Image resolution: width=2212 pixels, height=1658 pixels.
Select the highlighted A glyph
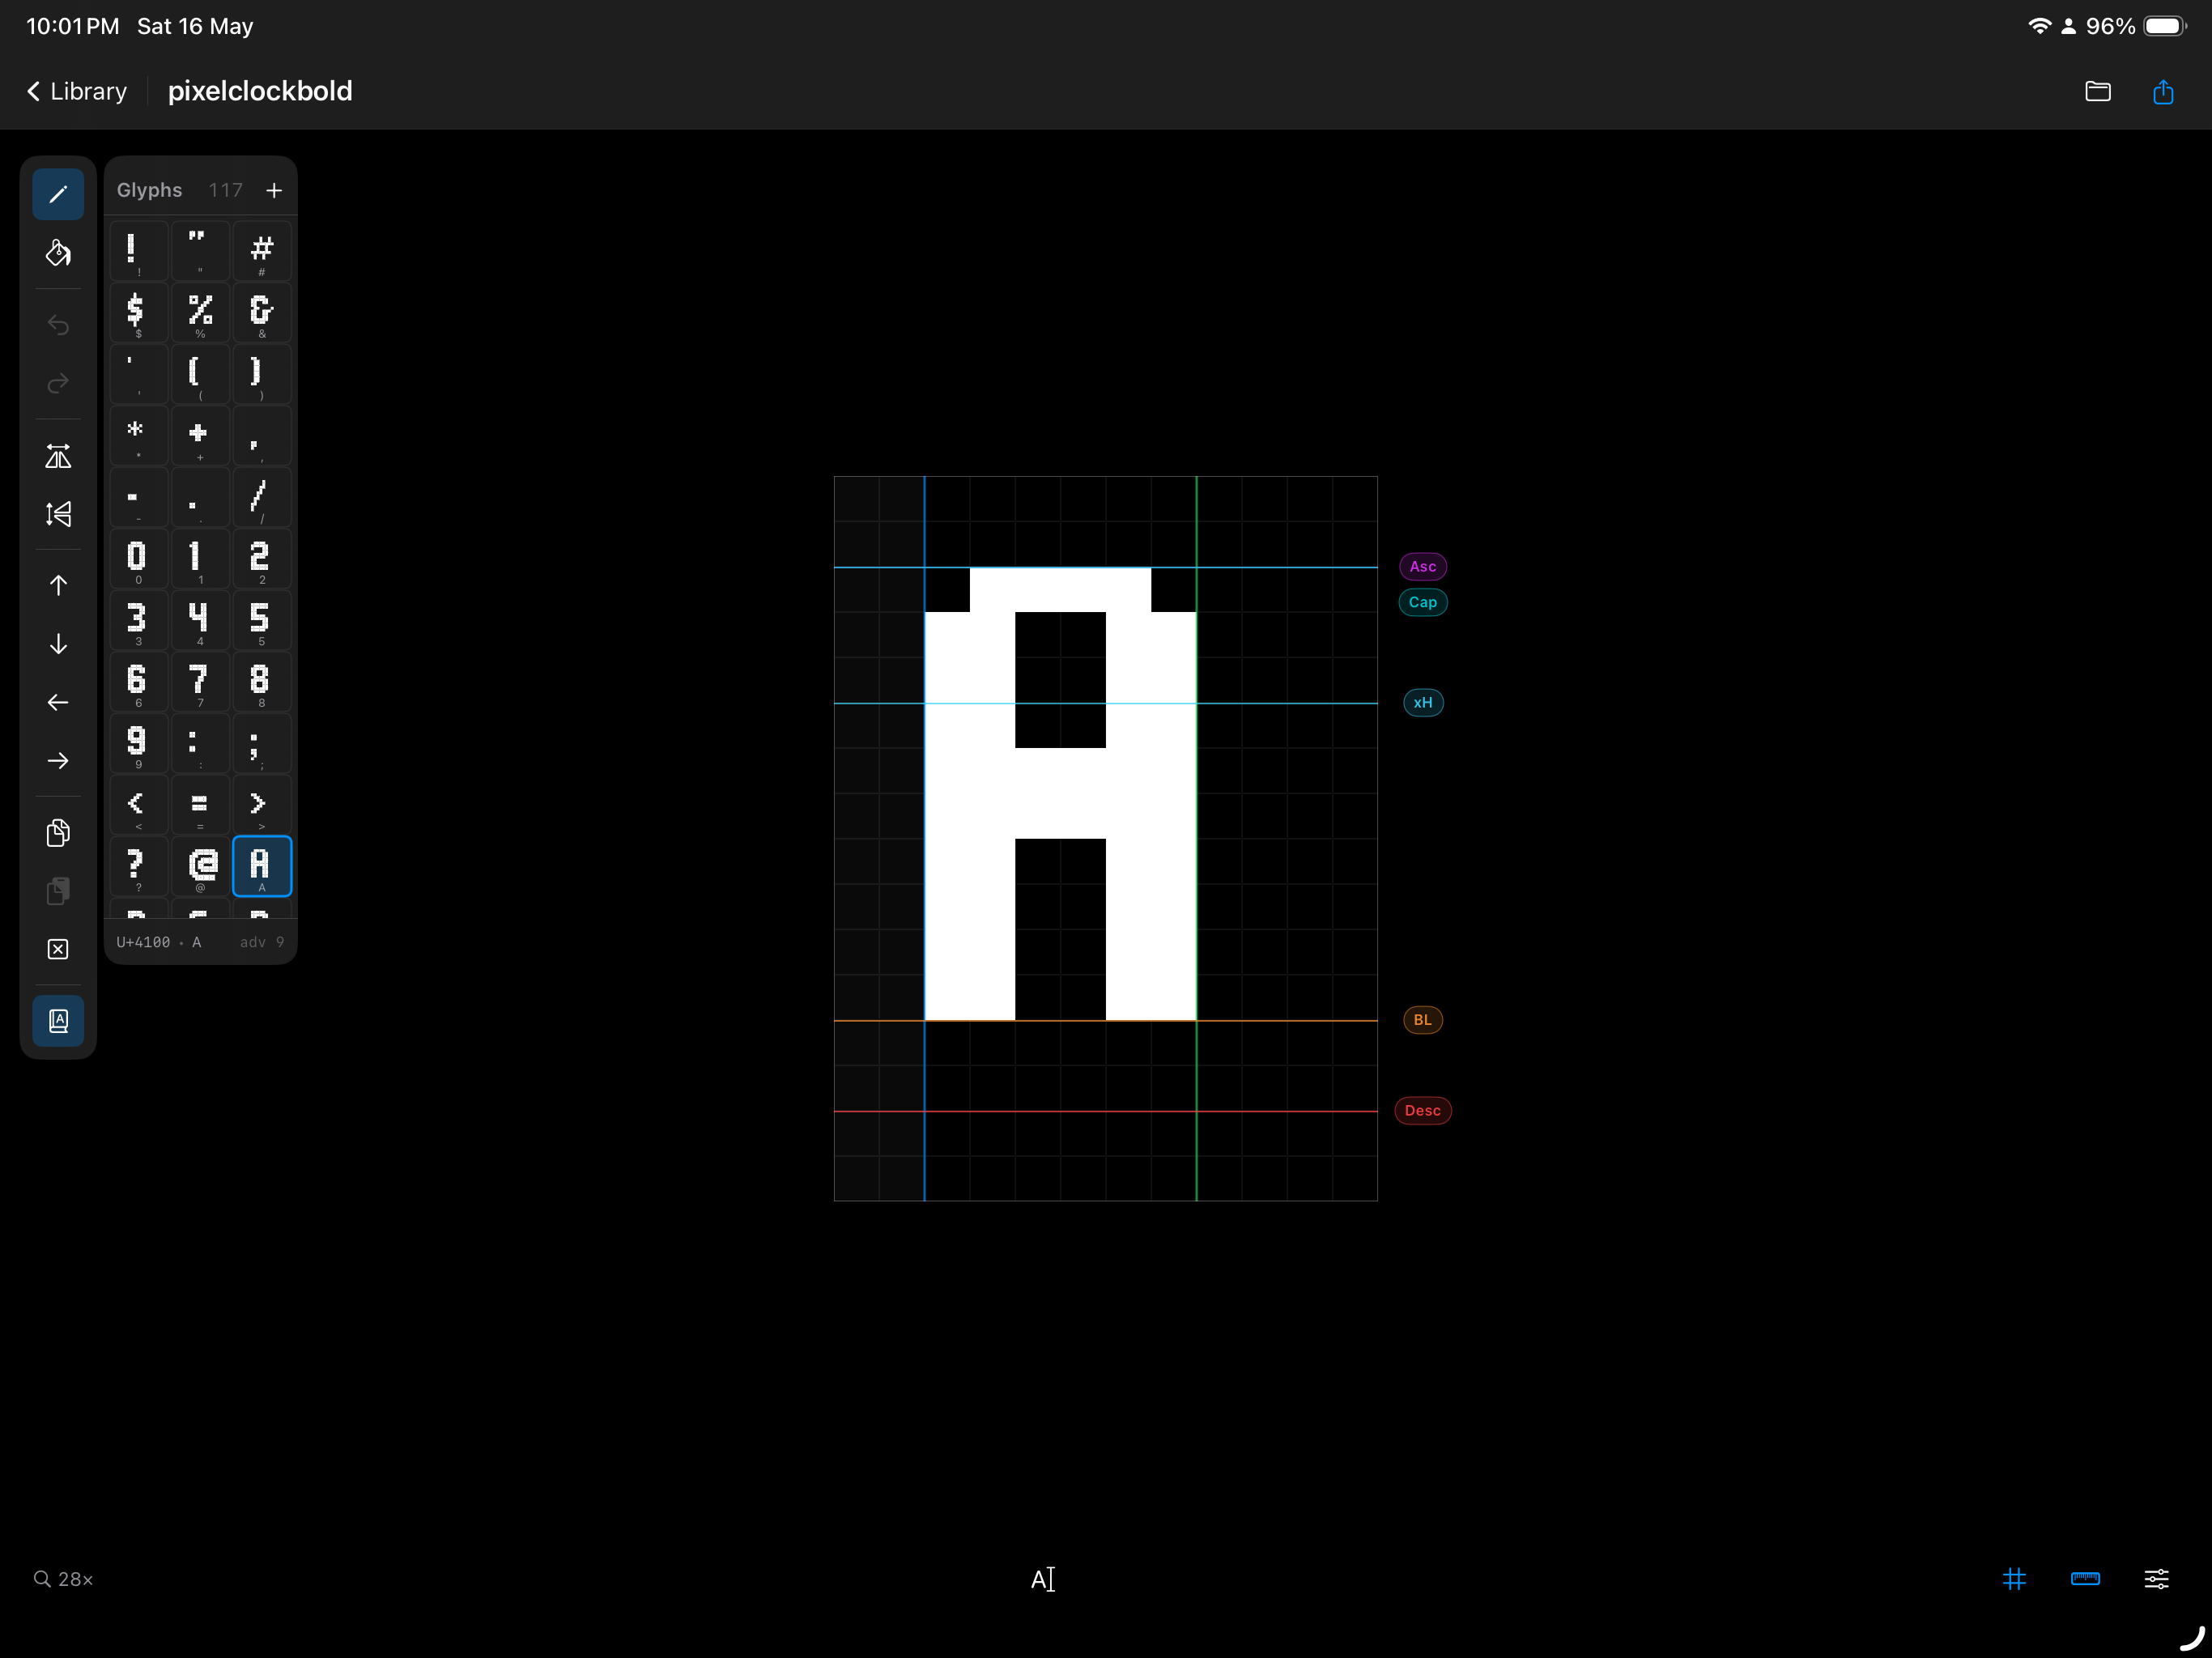click(262, 866)
